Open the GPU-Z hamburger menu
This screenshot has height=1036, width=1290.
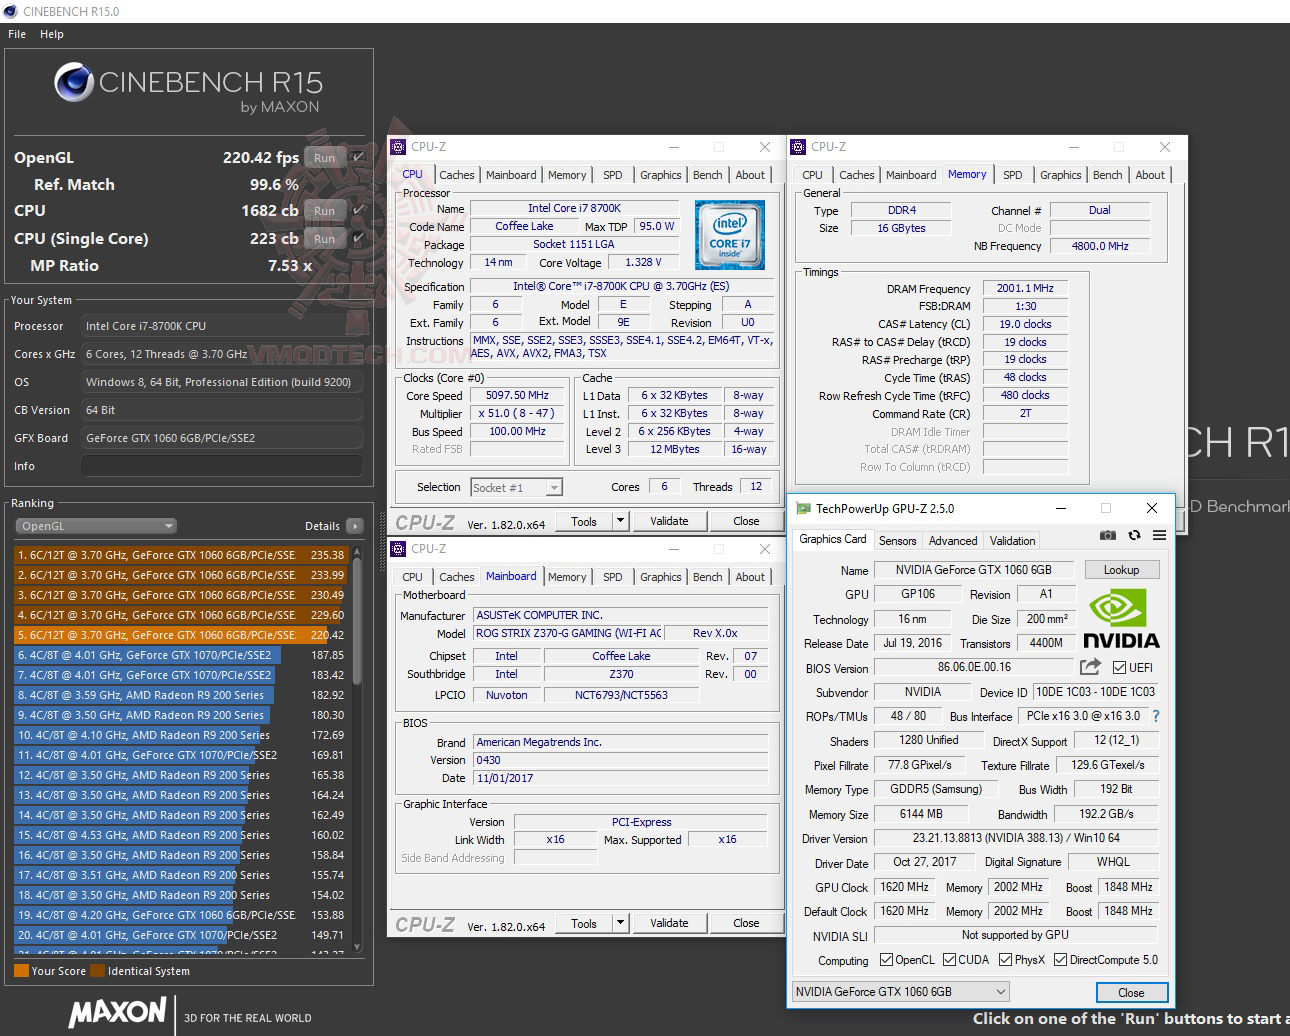click(x=1159, y=535)
